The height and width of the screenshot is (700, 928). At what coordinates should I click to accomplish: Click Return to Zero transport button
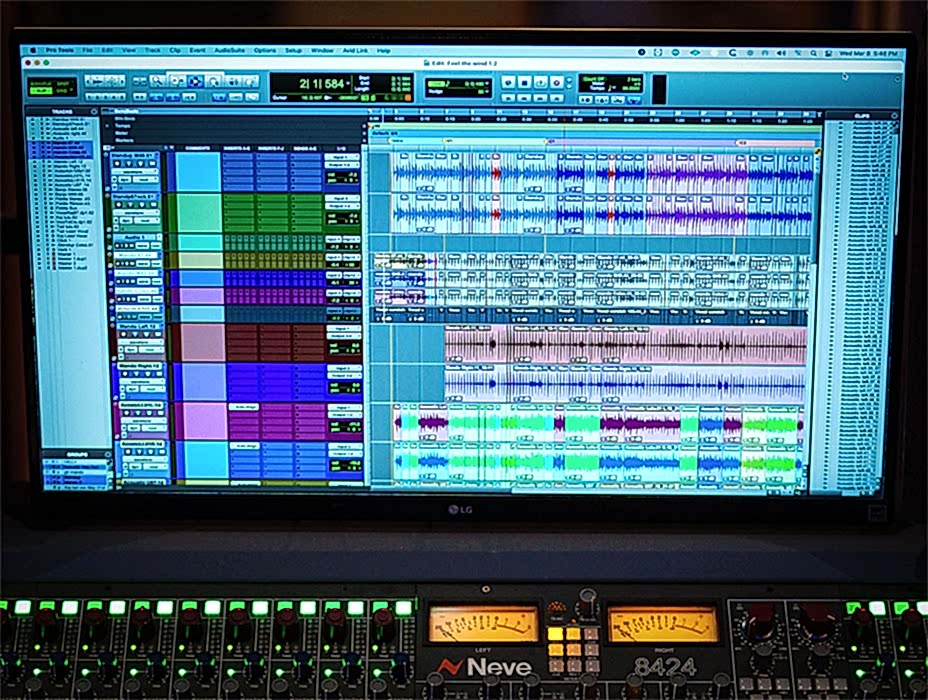pyautogui.click(x=508, y=98)
